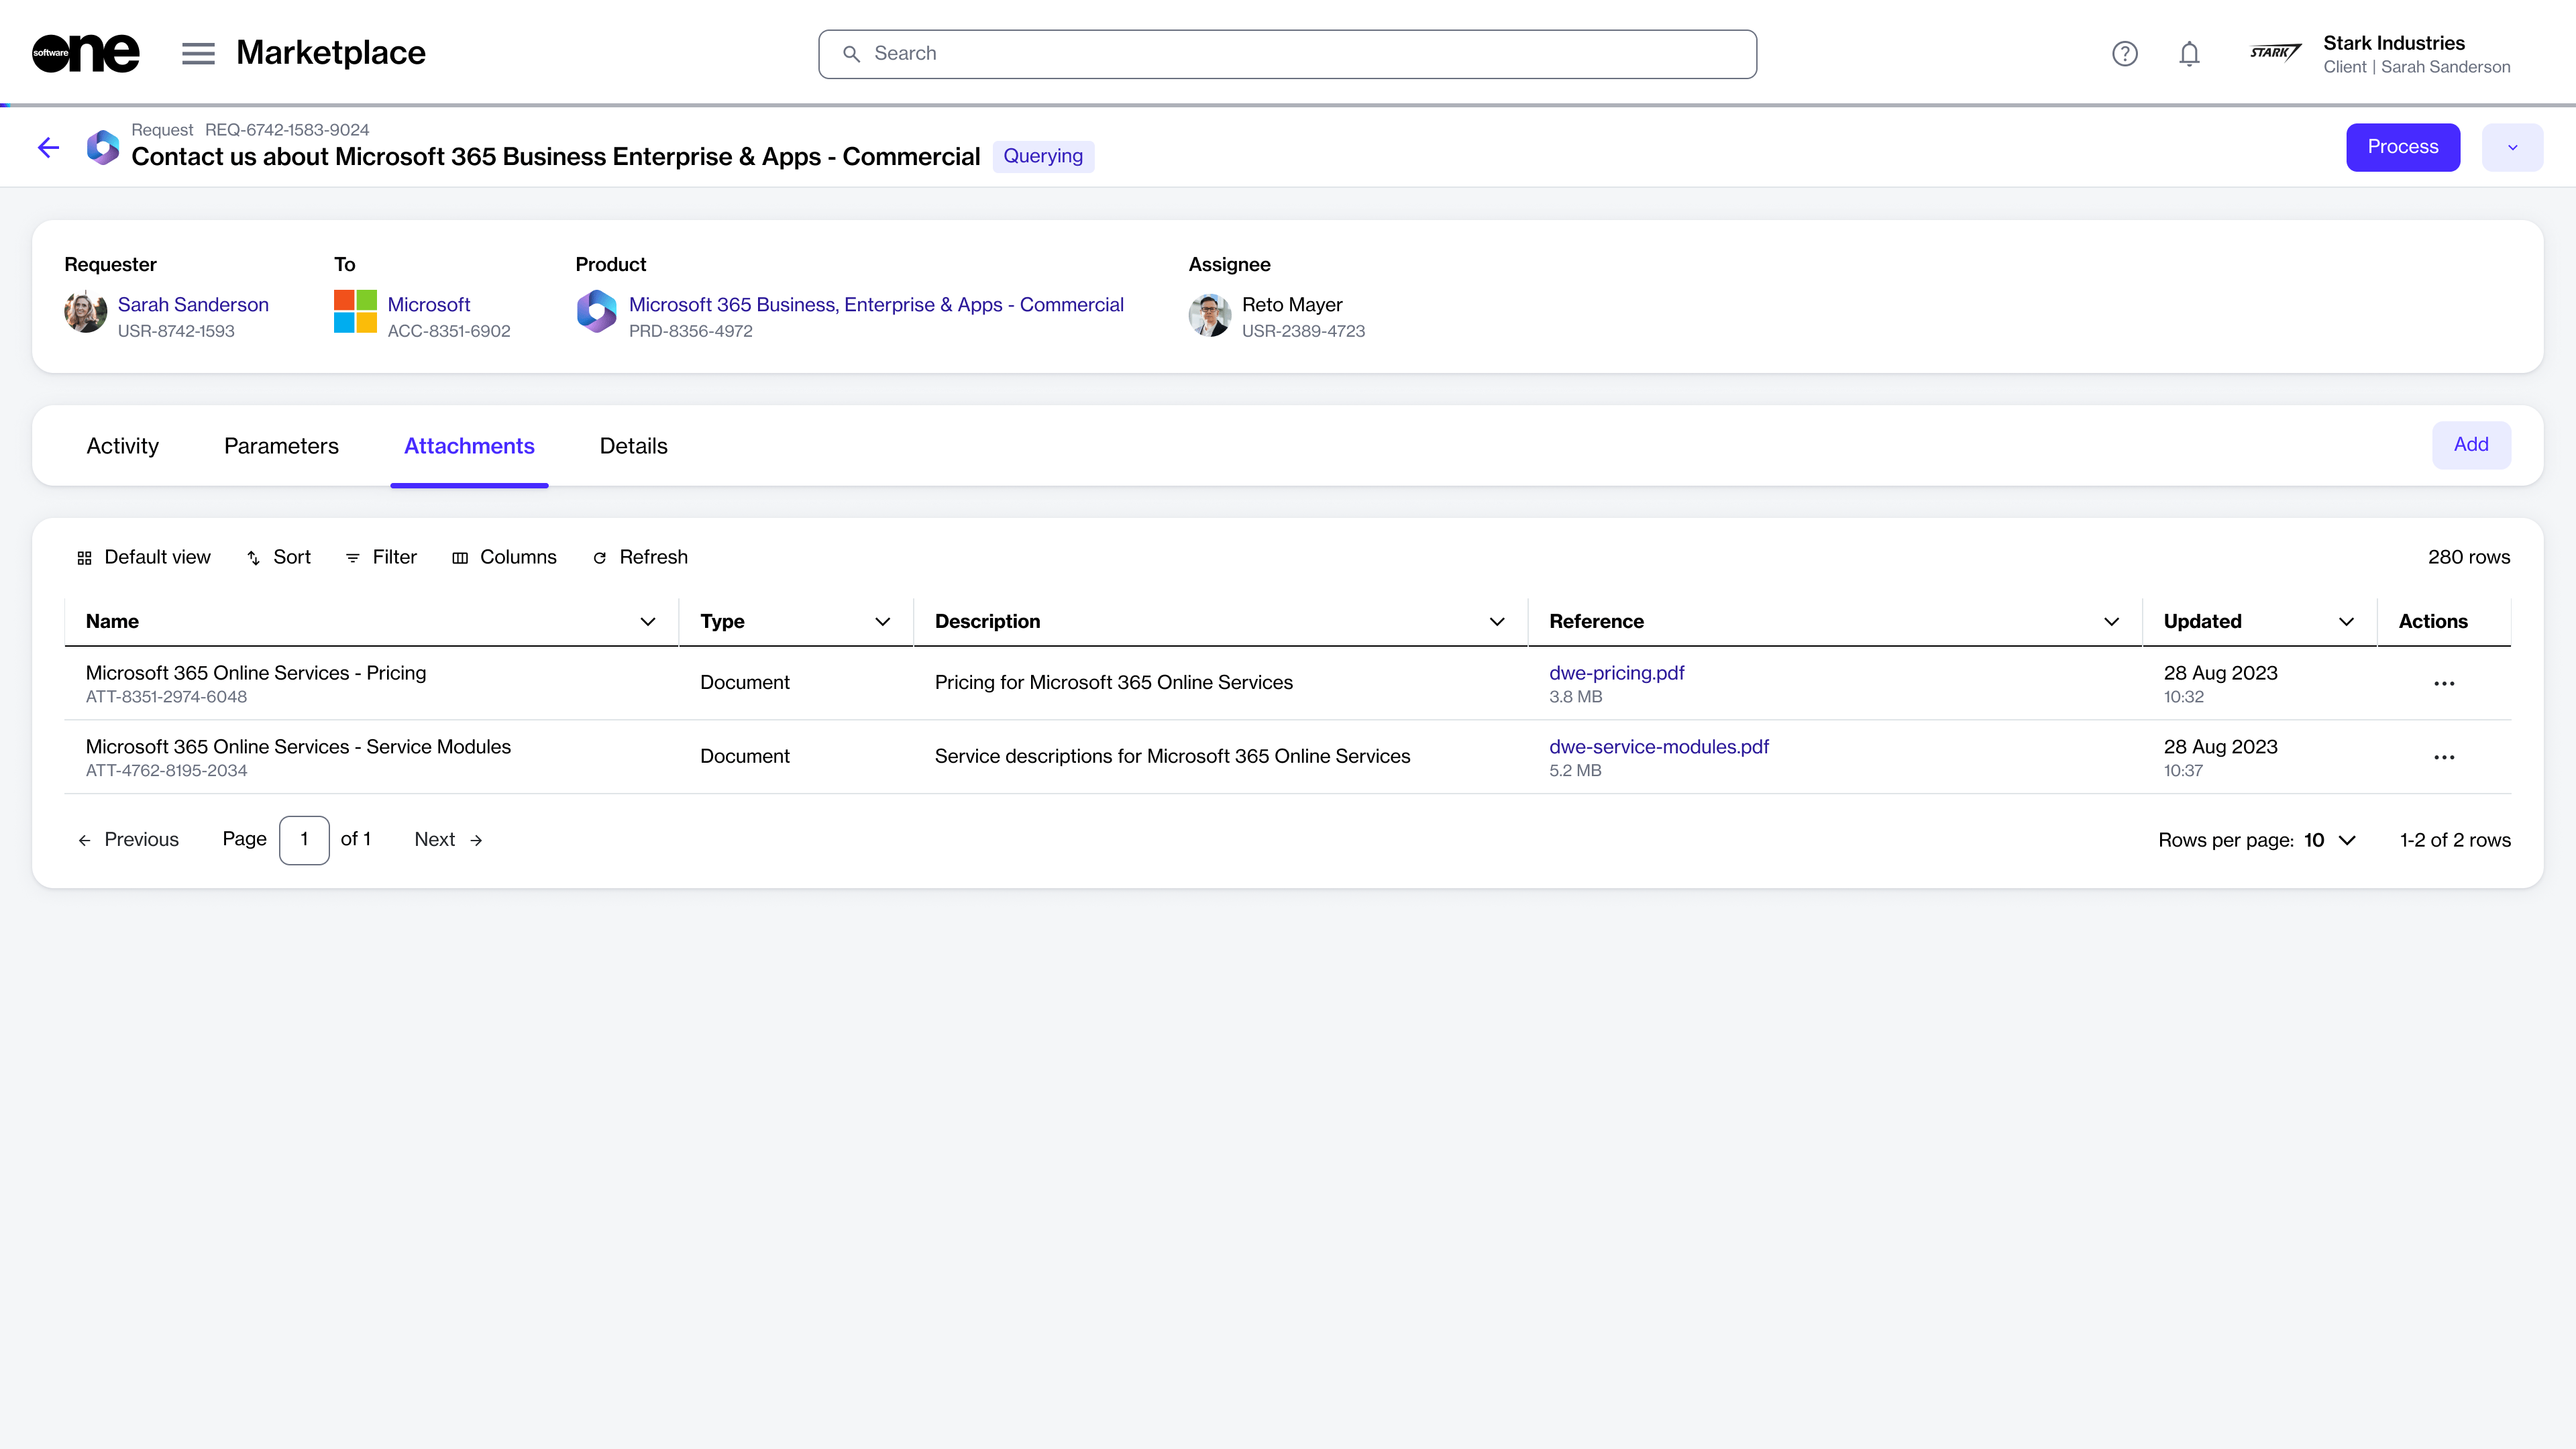Open the hamburger navigation menu
Viewport: 2576px width, 1449px height.
pyautogui.click(x=198, y=53)
